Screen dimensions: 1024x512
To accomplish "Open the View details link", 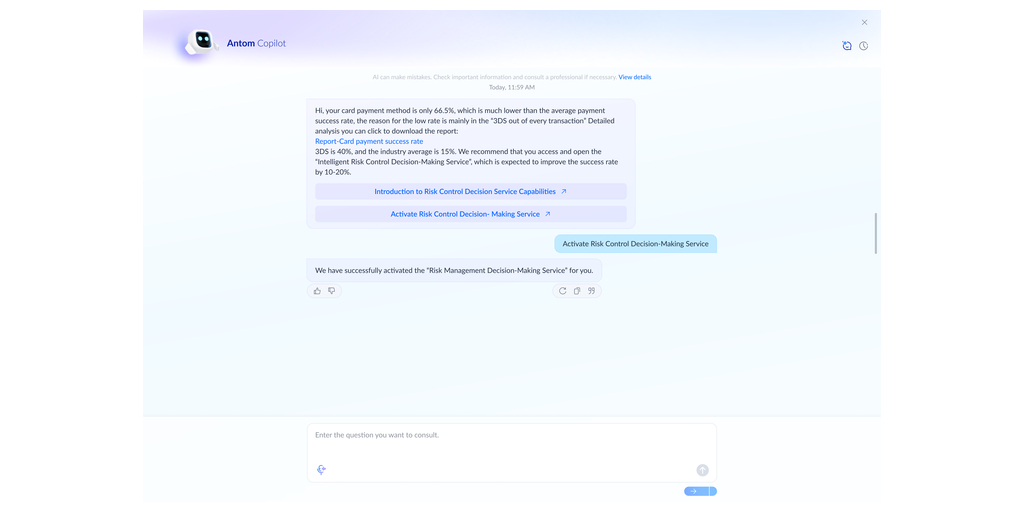I will [634, 77].
